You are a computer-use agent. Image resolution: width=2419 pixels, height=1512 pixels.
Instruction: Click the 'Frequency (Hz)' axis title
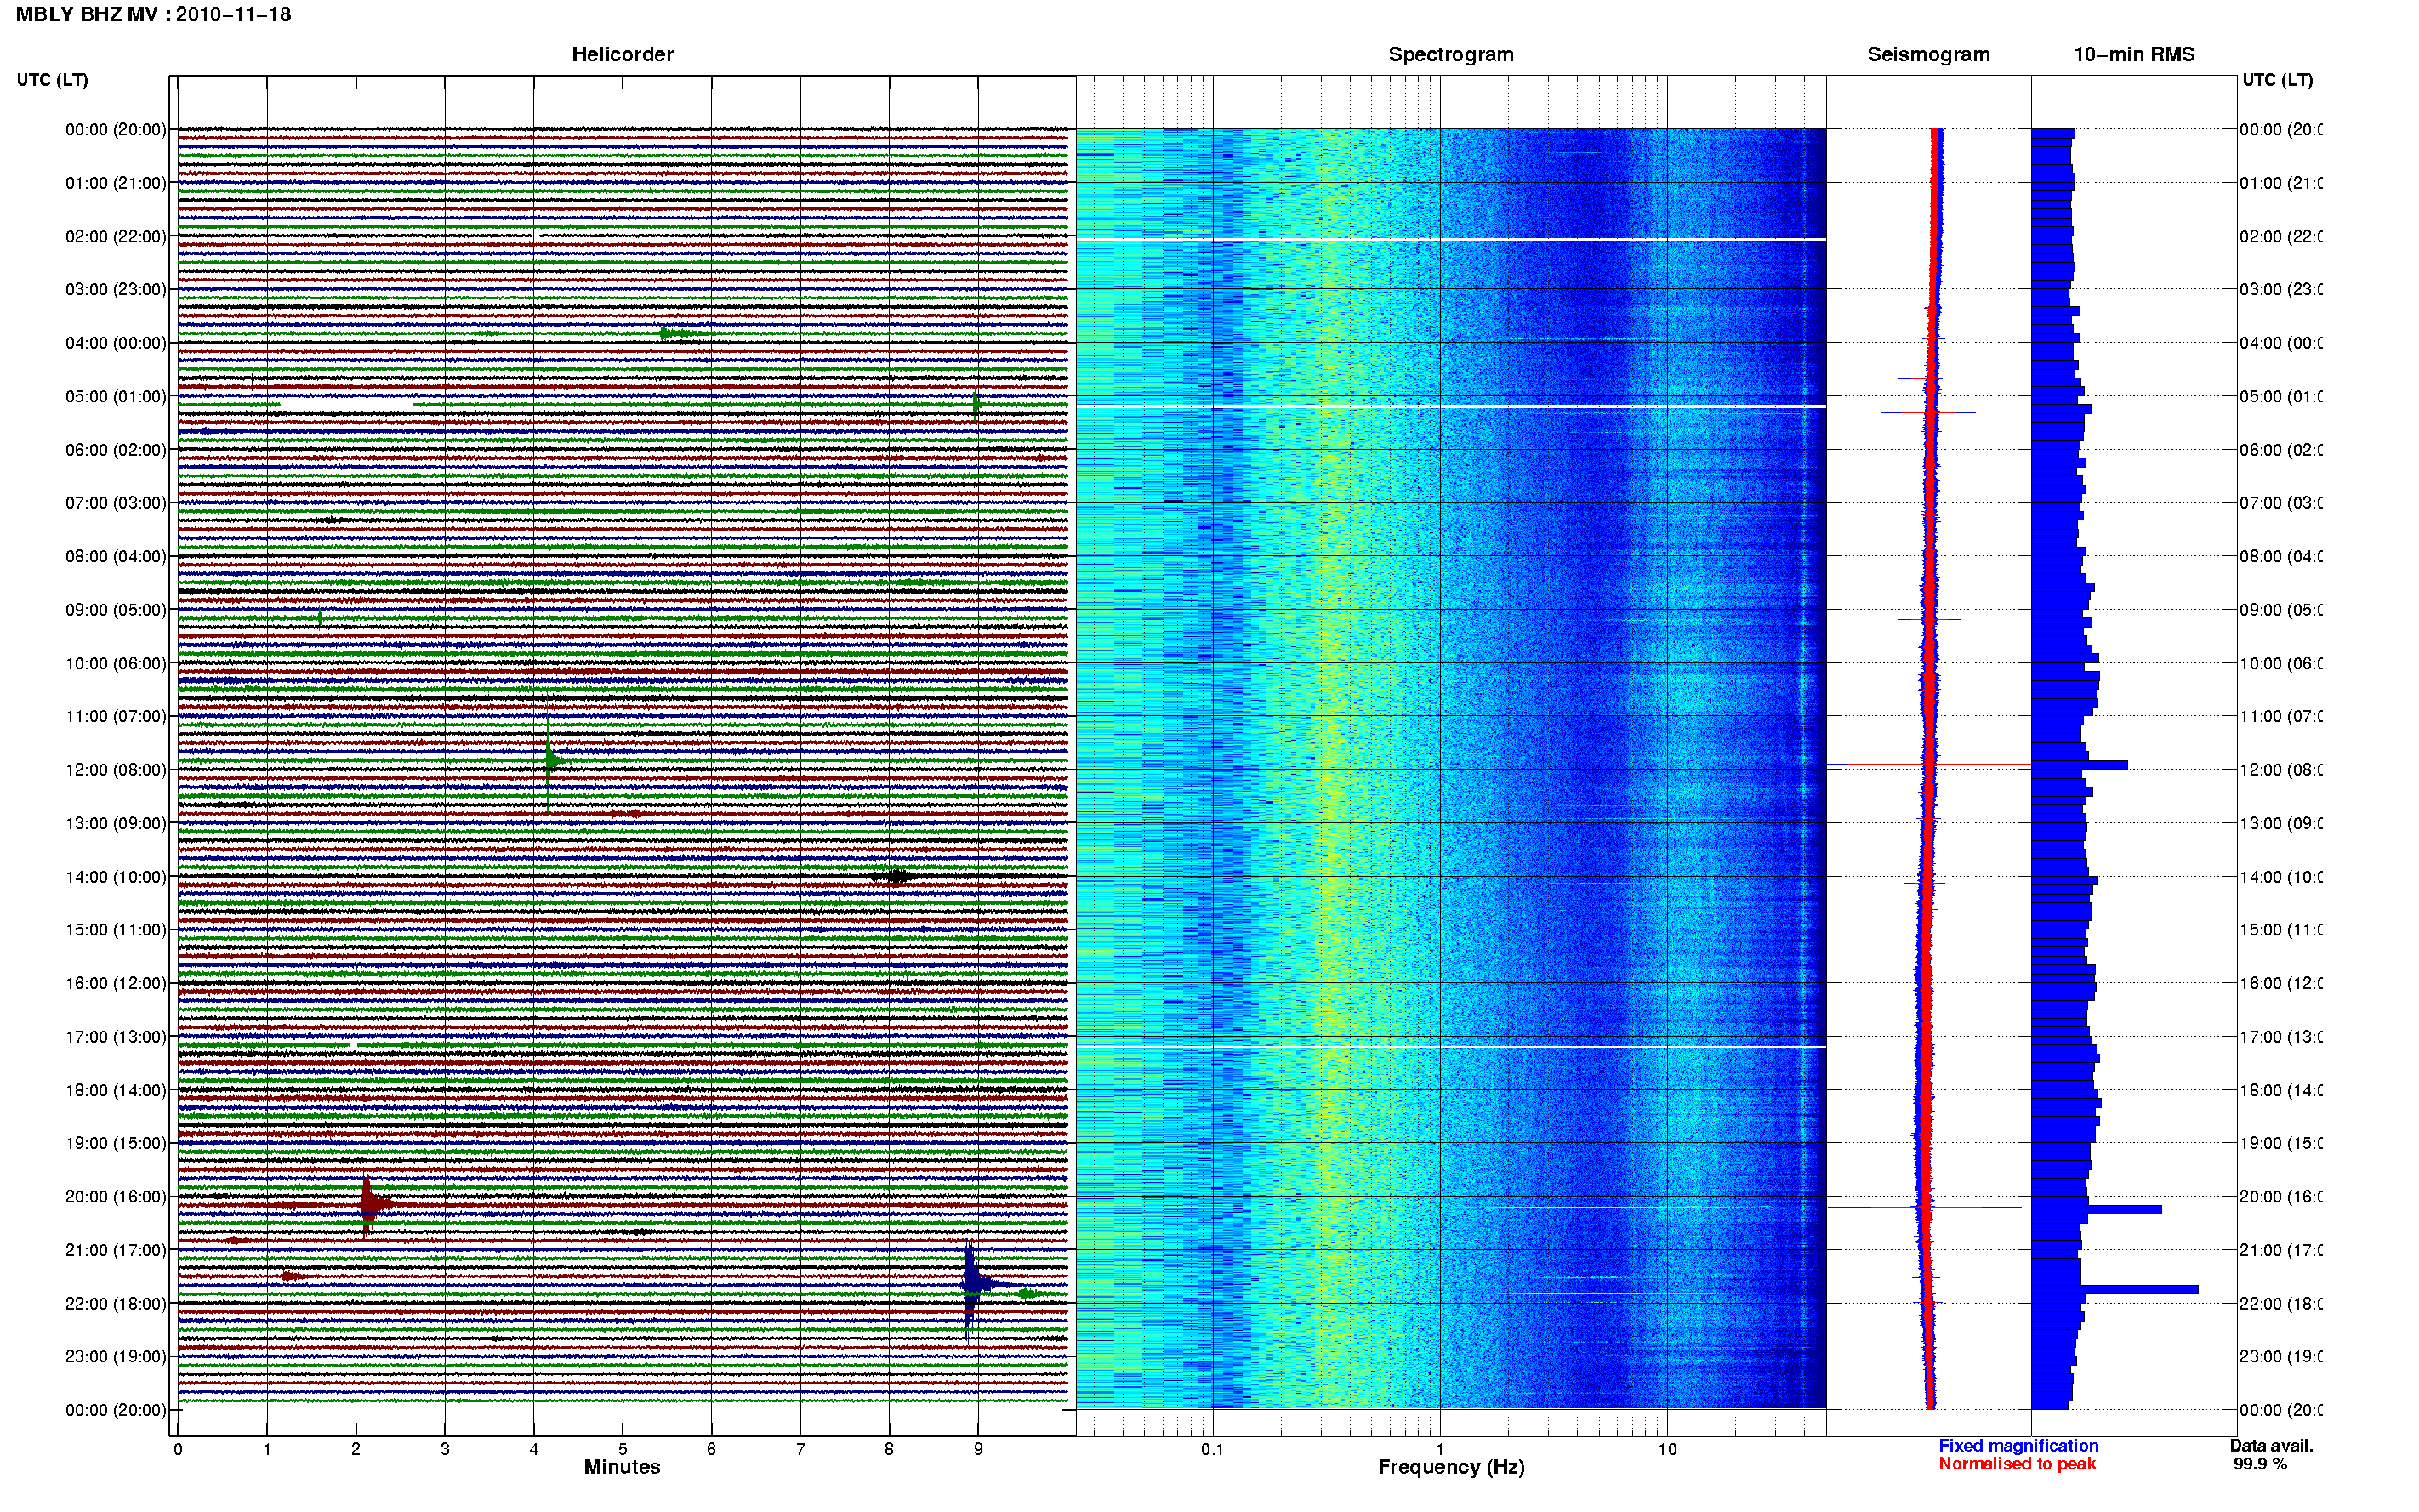(x=1451, y=1468)
